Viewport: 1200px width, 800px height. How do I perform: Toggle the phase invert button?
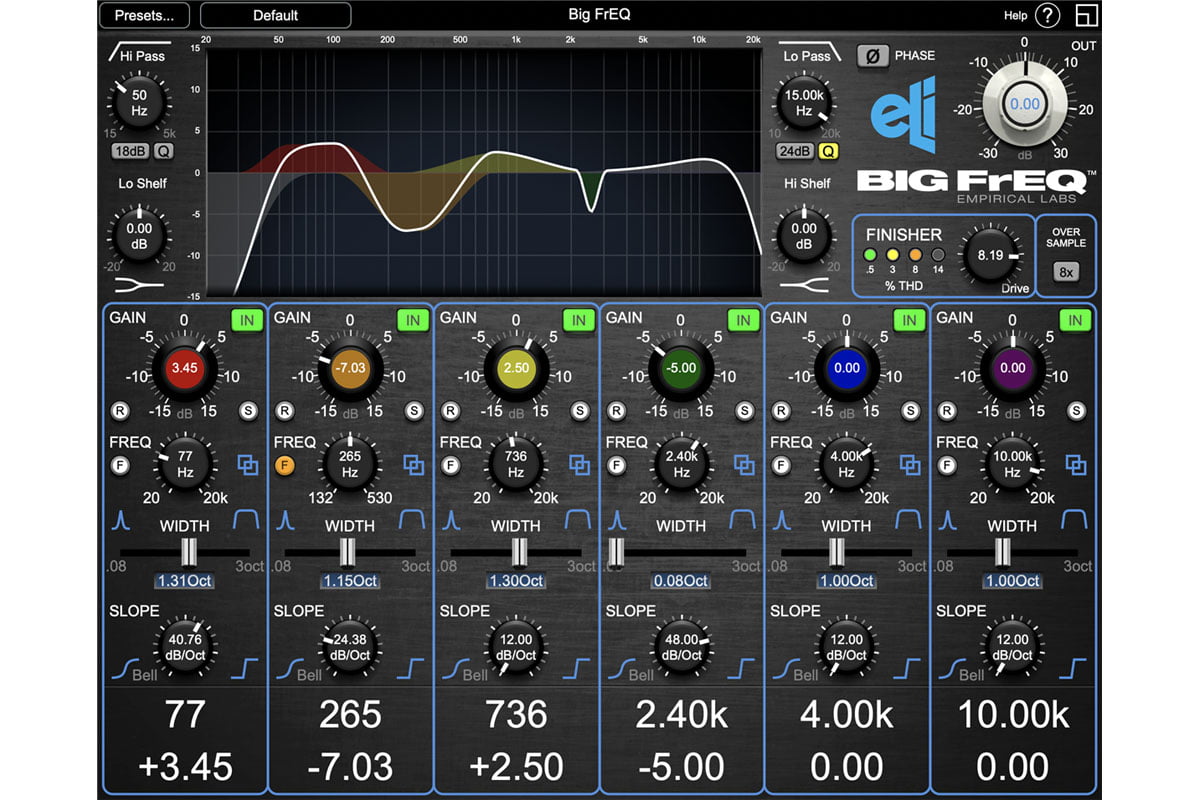[x=872, y=56]
